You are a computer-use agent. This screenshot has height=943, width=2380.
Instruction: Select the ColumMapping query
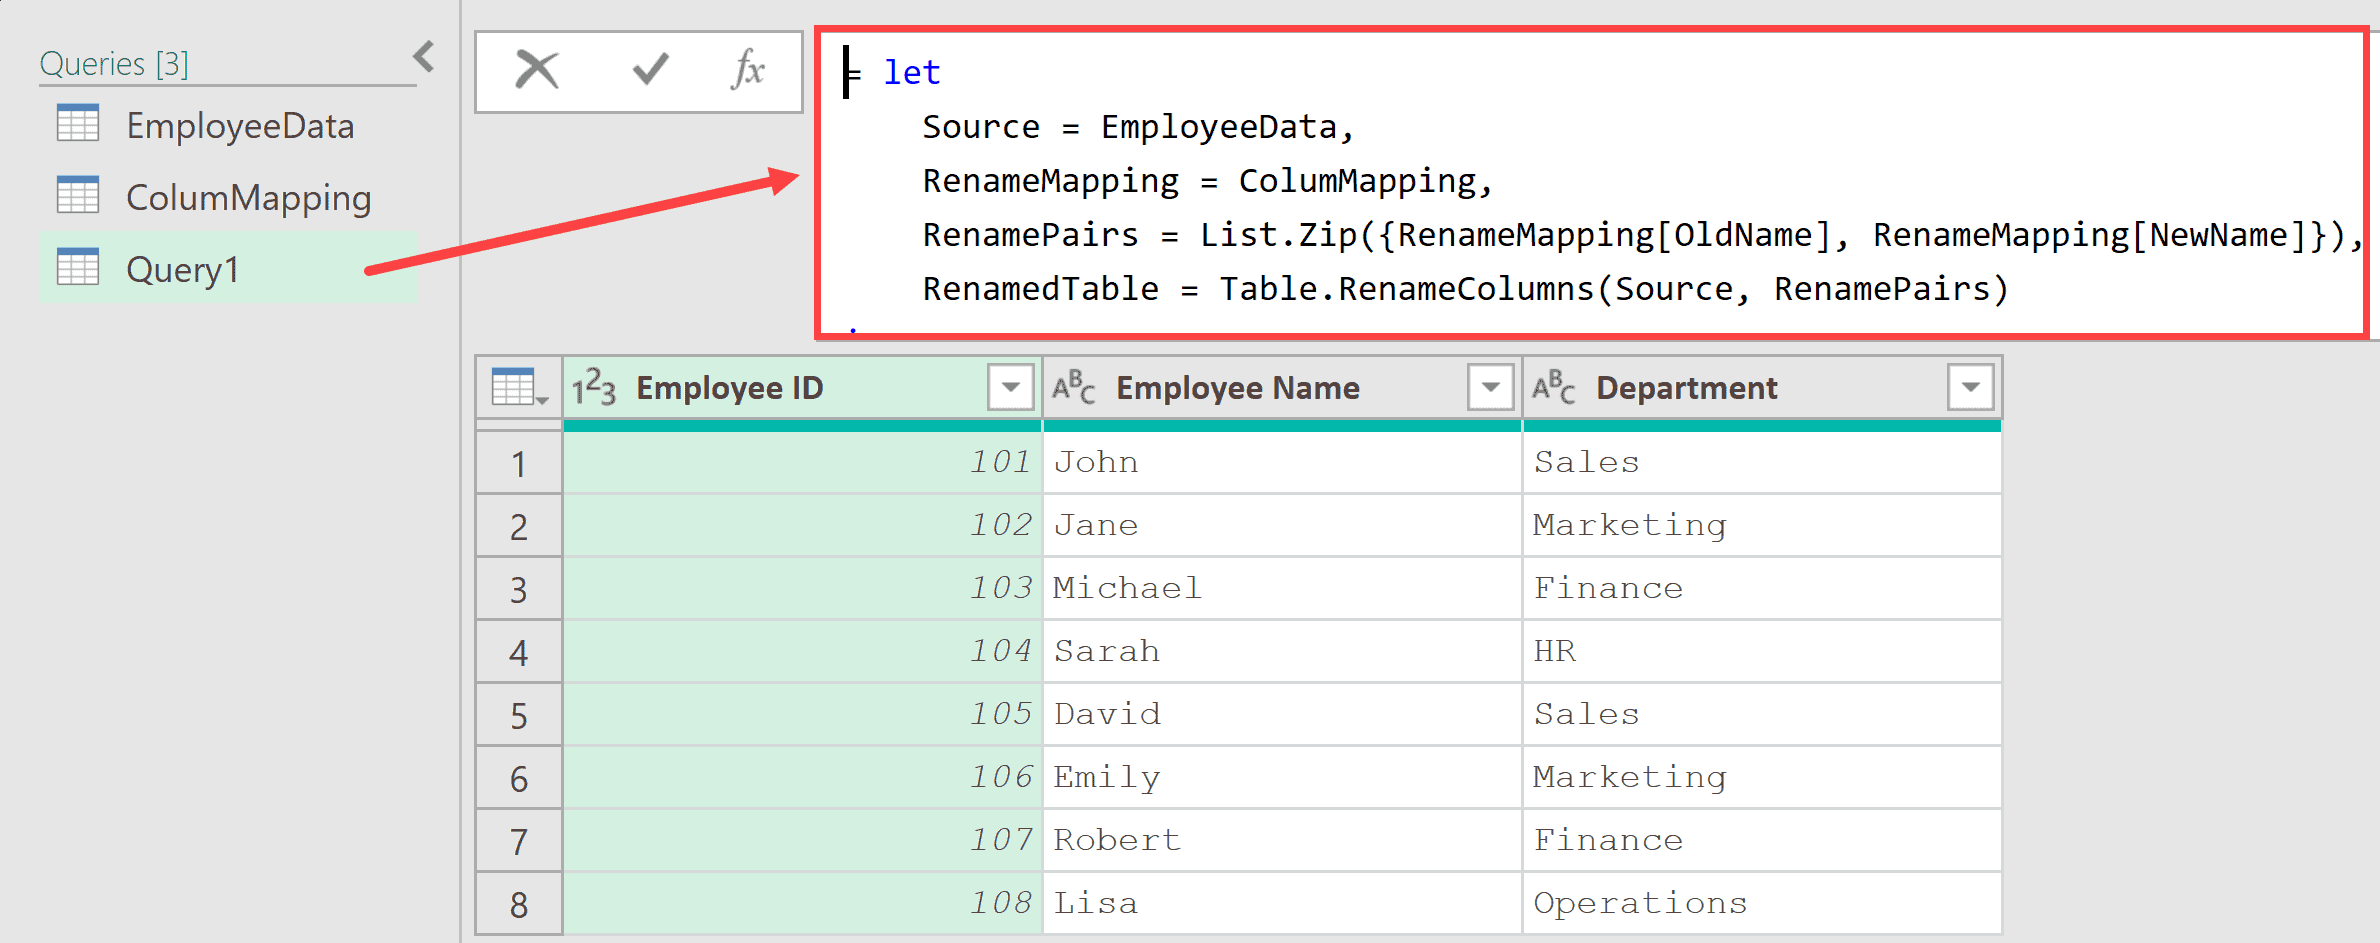point(248,196)
